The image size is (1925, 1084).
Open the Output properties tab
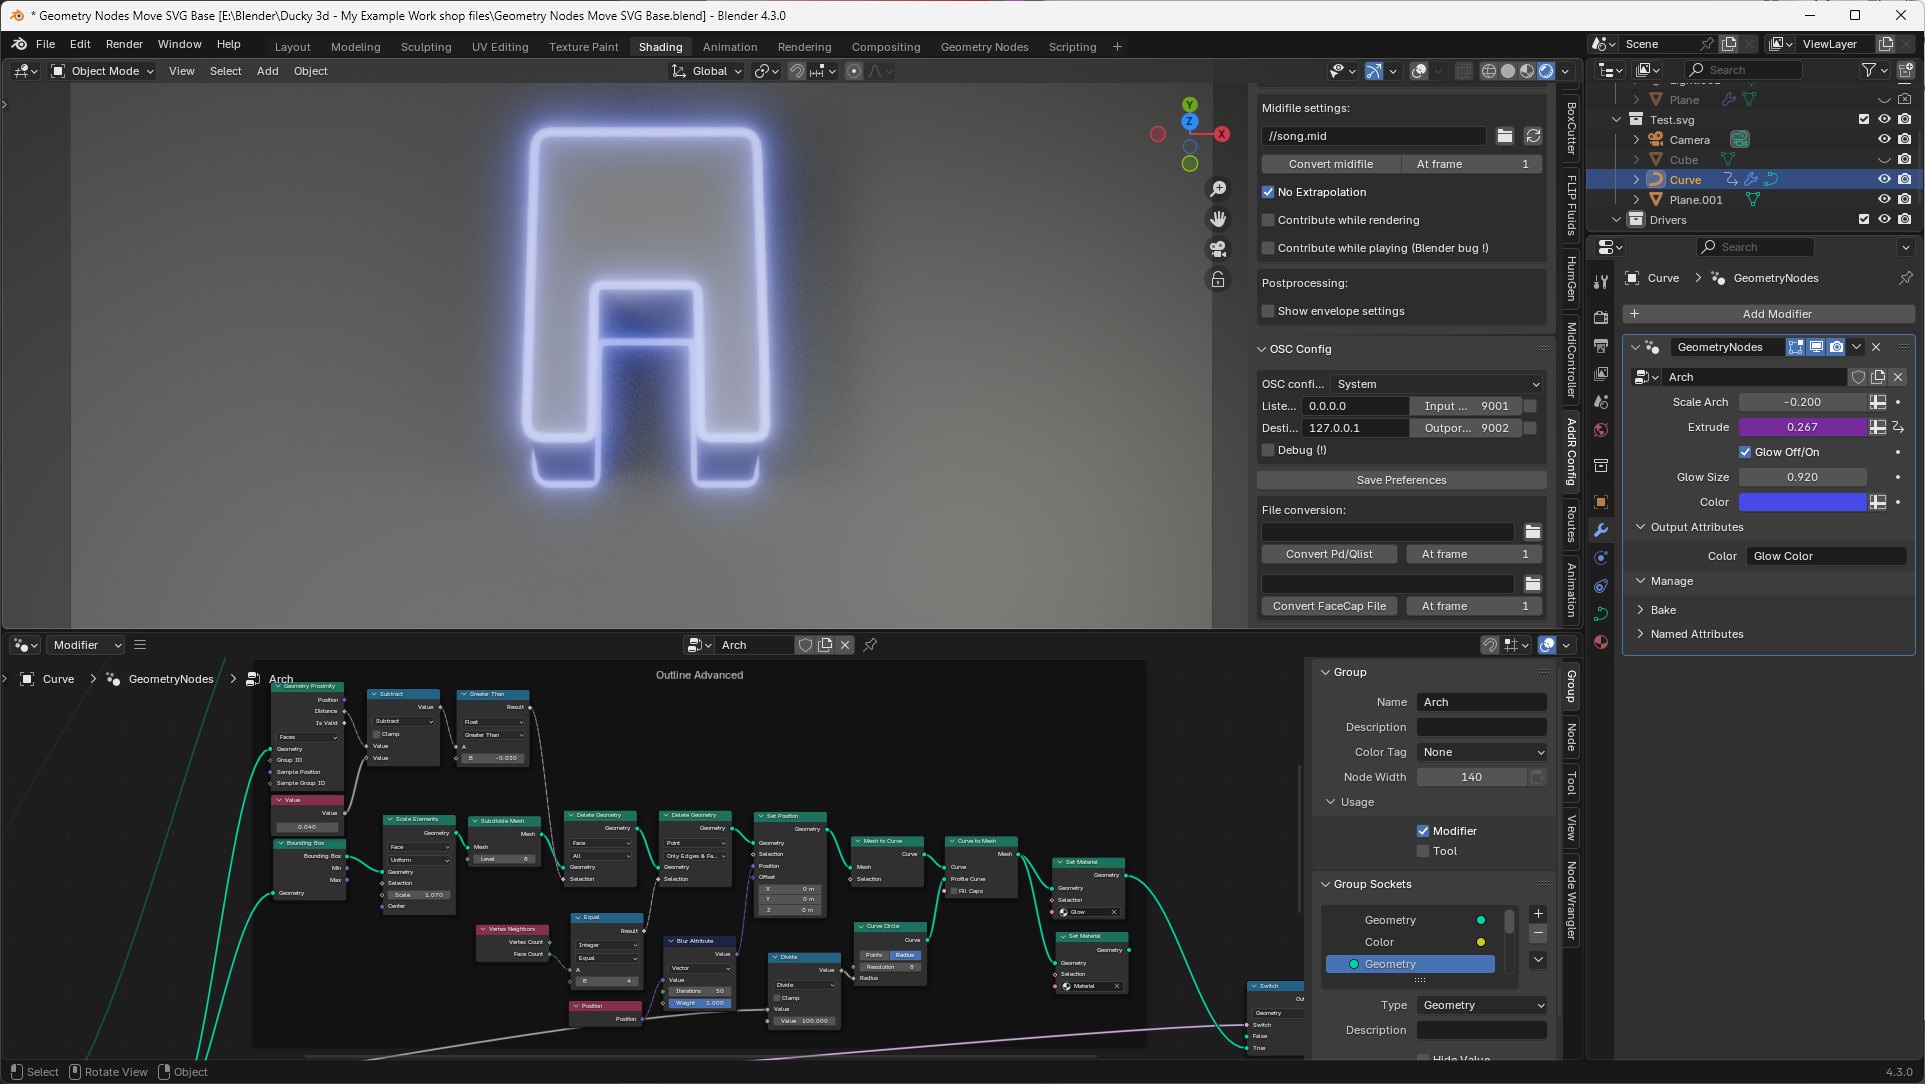tap(1601, 346)
